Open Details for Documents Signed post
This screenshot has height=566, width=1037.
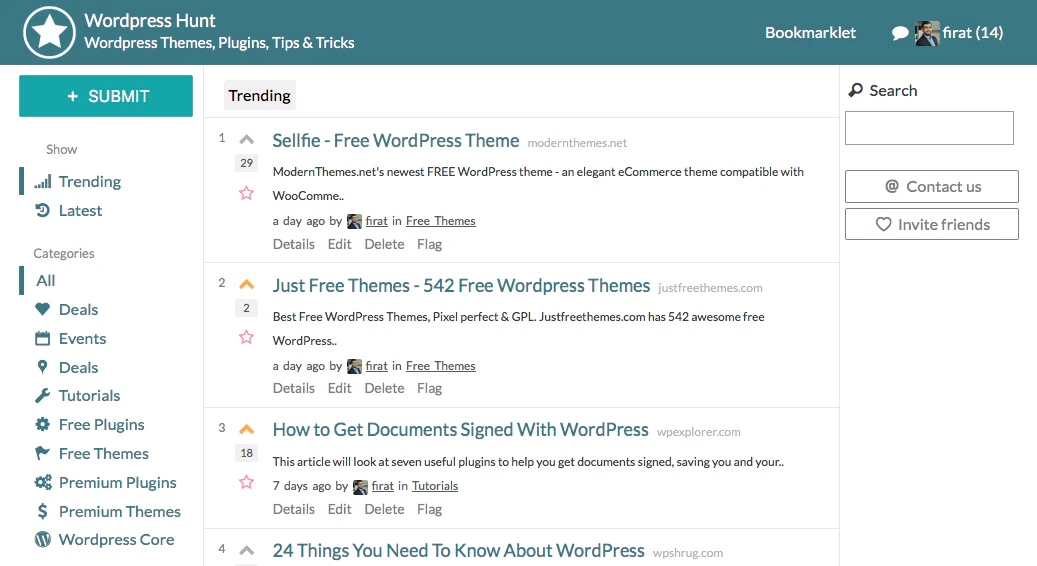point(294,509)
